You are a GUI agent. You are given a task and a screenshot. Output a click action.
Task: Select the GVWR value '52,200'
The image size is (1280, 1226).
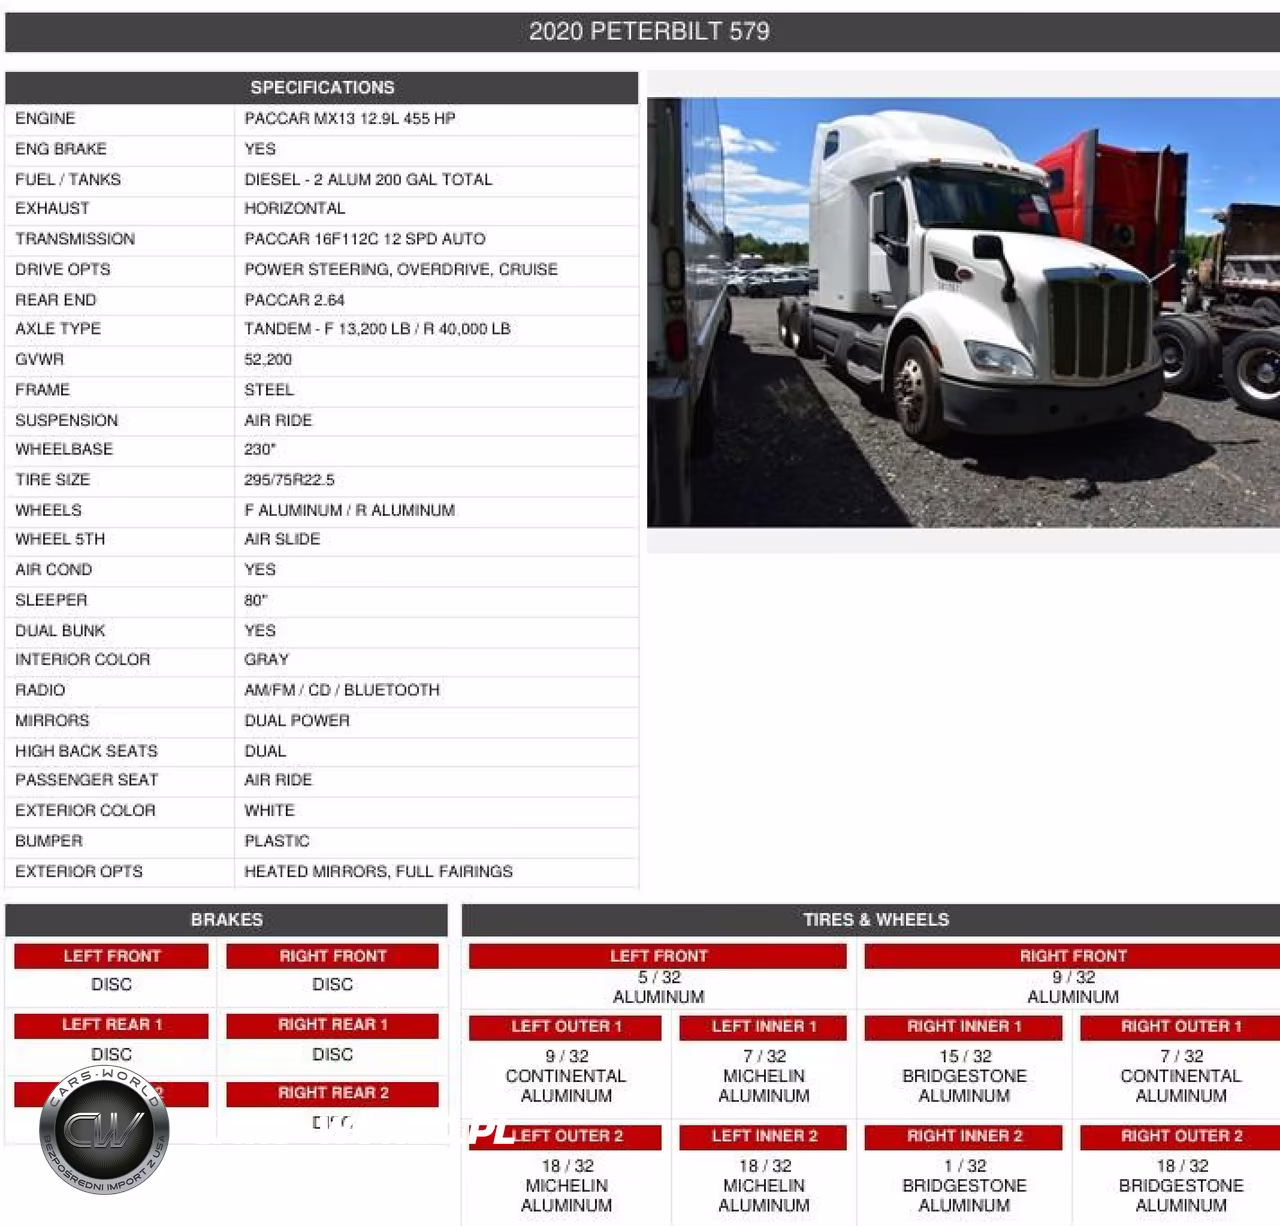268,360
